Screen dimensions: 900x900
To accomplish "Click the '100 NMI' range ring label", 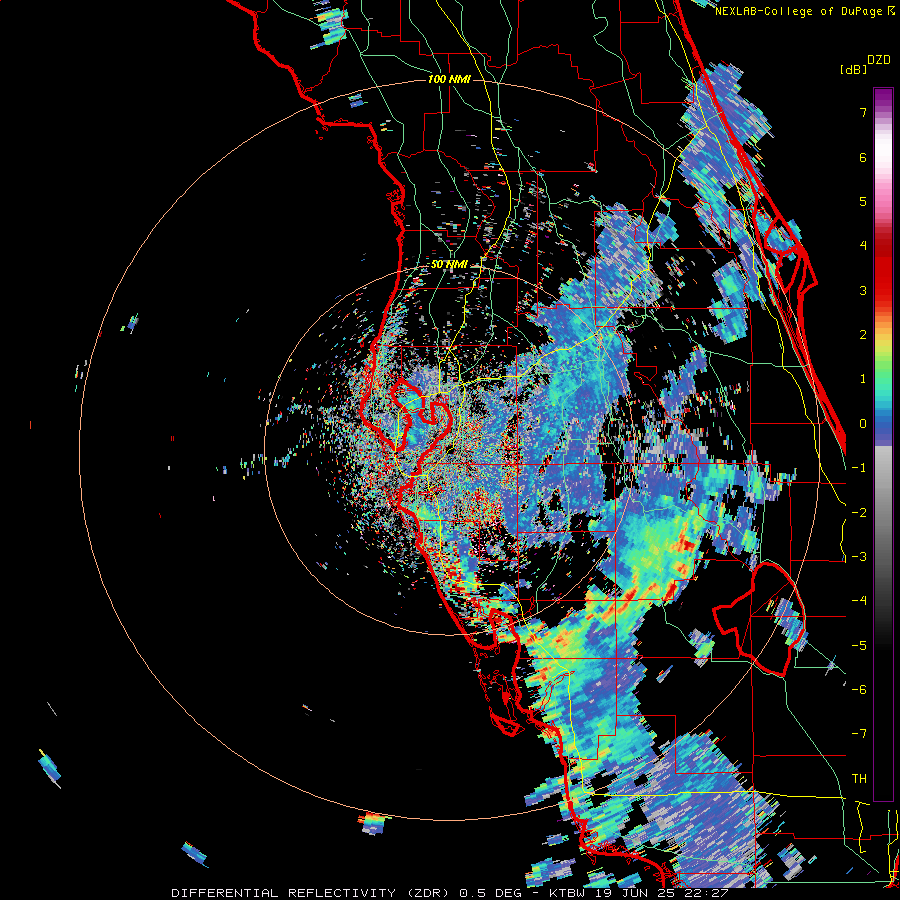I will 449,79.
